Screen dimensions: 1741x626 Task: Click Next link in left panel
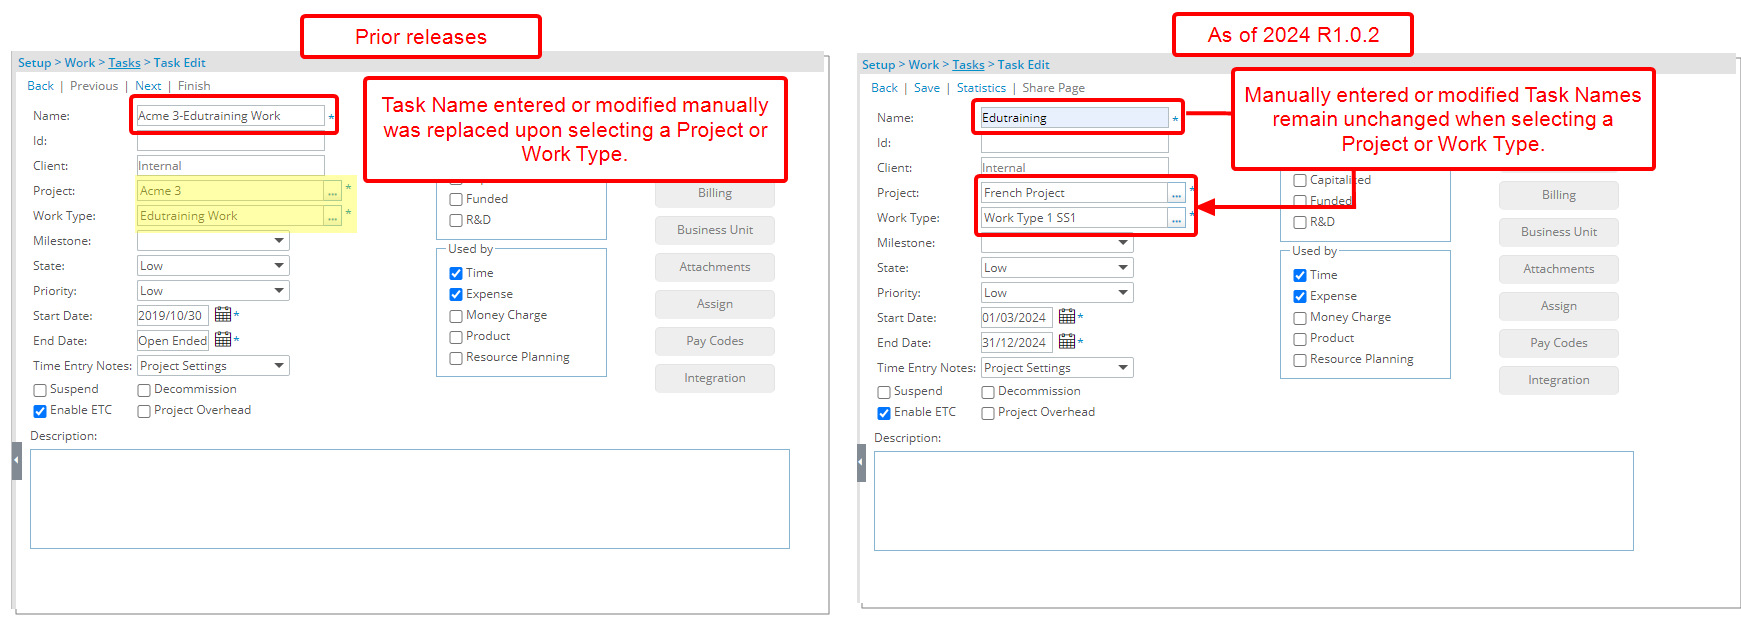(148, 86)
